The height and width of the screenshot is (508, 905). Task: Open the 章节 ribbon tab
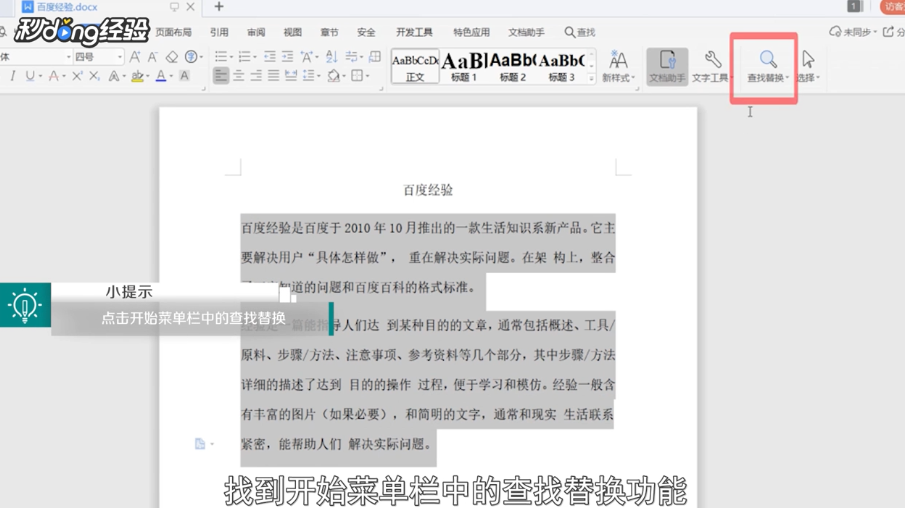(x=330, y=32)
